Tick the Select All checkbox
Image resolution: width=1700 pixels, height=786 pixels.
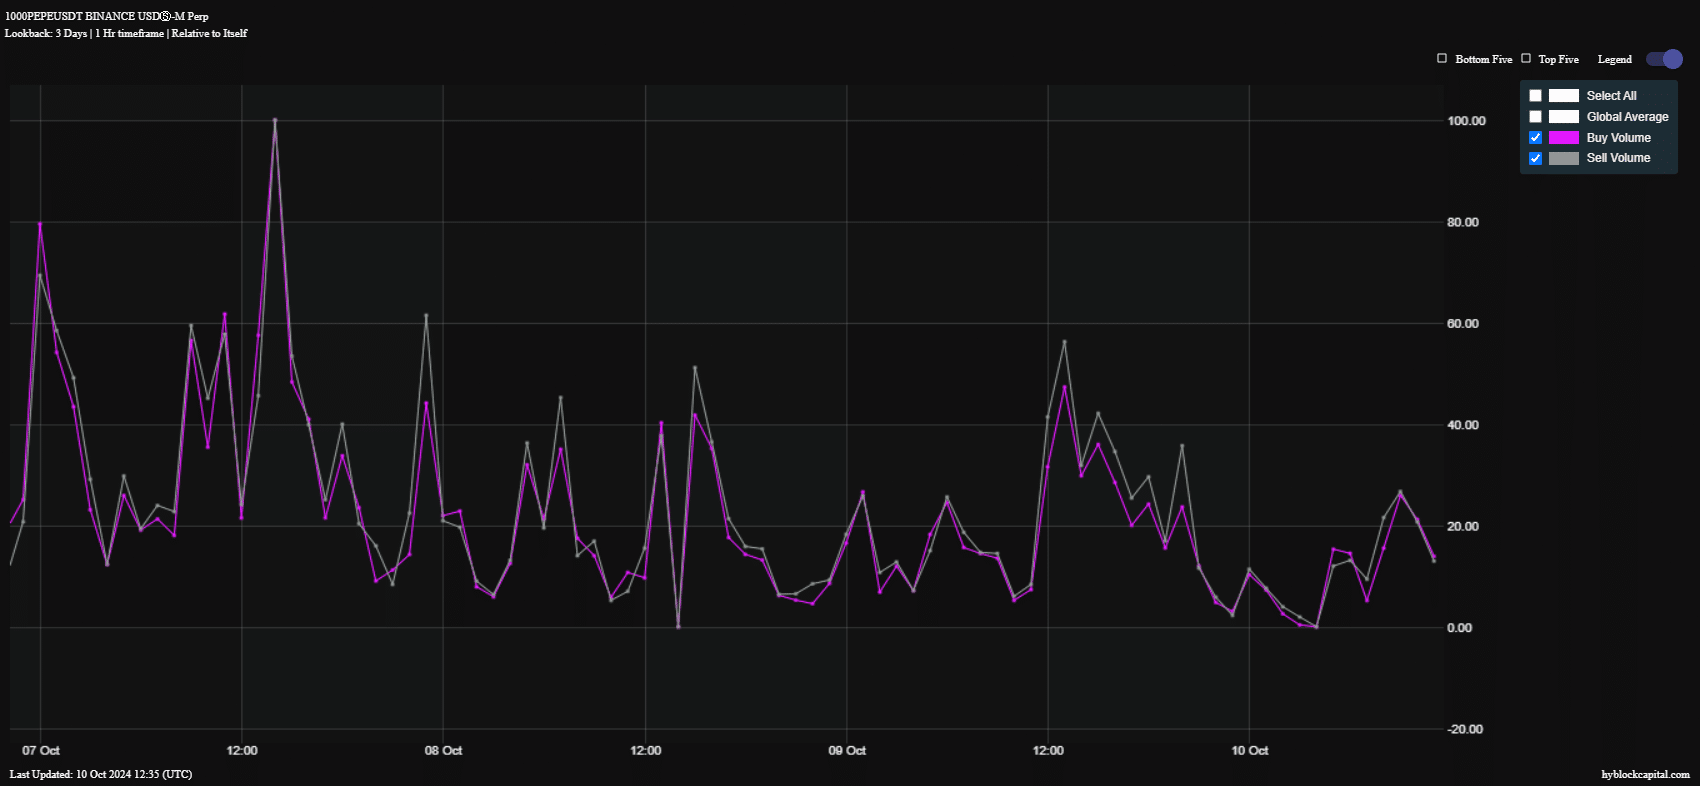click(x=1535, y=96)
